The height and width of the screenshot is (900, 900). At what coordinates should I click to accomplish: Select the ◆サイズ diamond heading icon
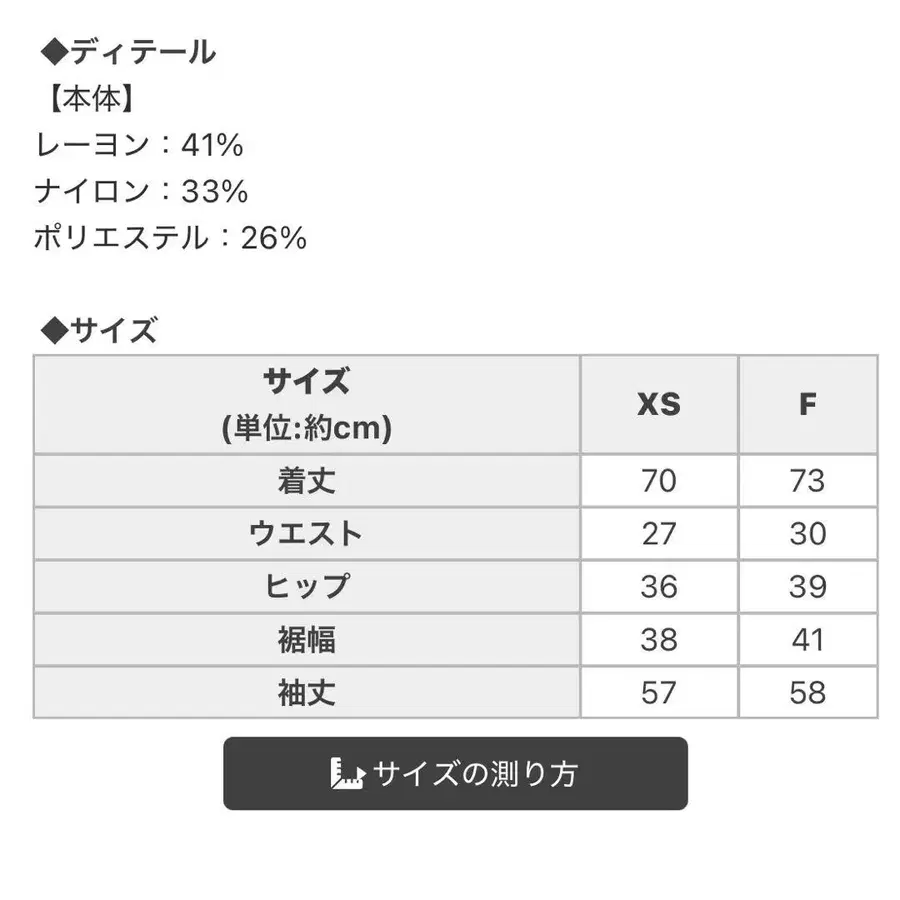(x=50, y=330)
